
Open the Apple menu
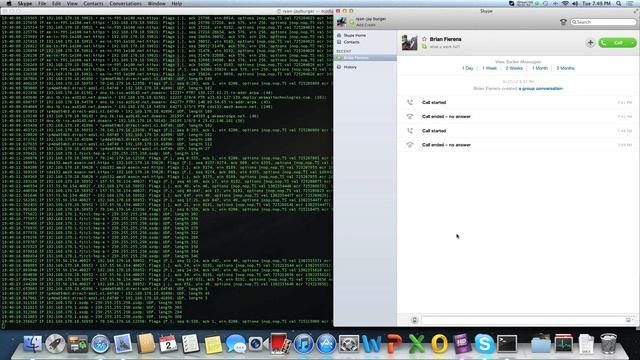coord(9,3)
